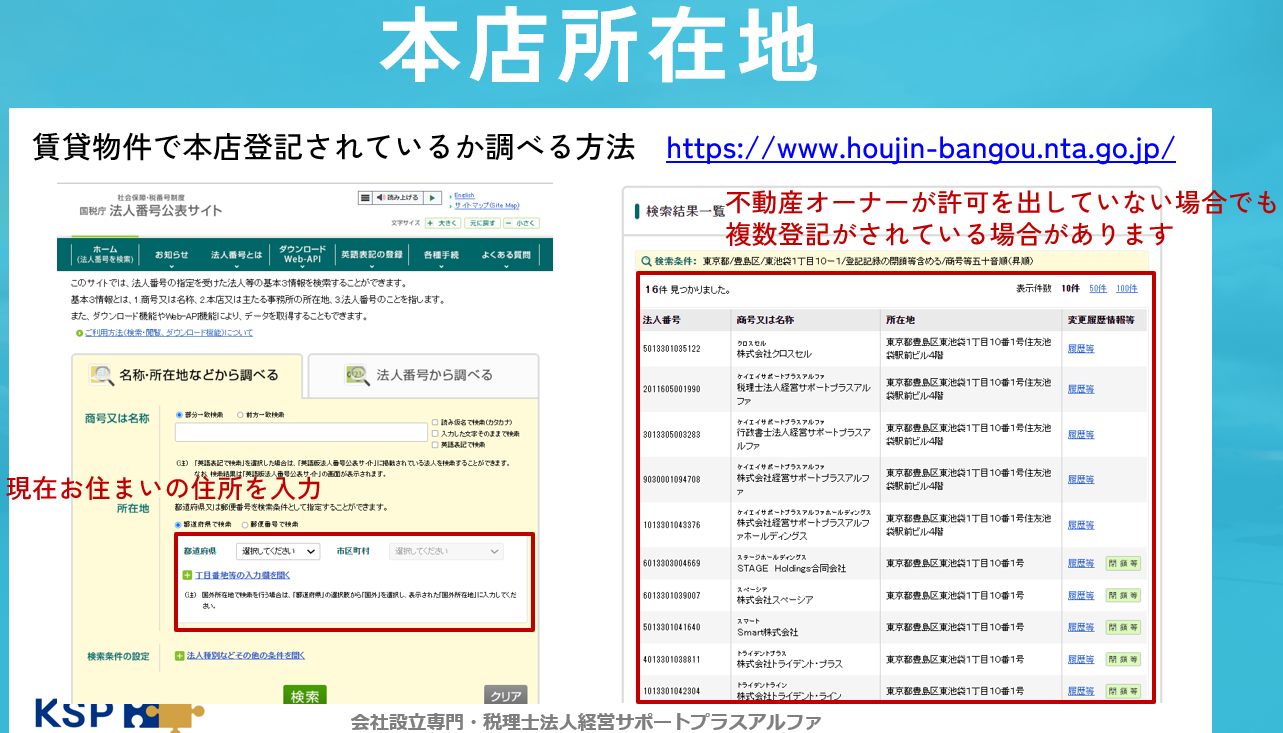Viewport: 1283px width, 733px height.
Task: Click the 商号又は名称 text input field
Action: click(301, 432)
